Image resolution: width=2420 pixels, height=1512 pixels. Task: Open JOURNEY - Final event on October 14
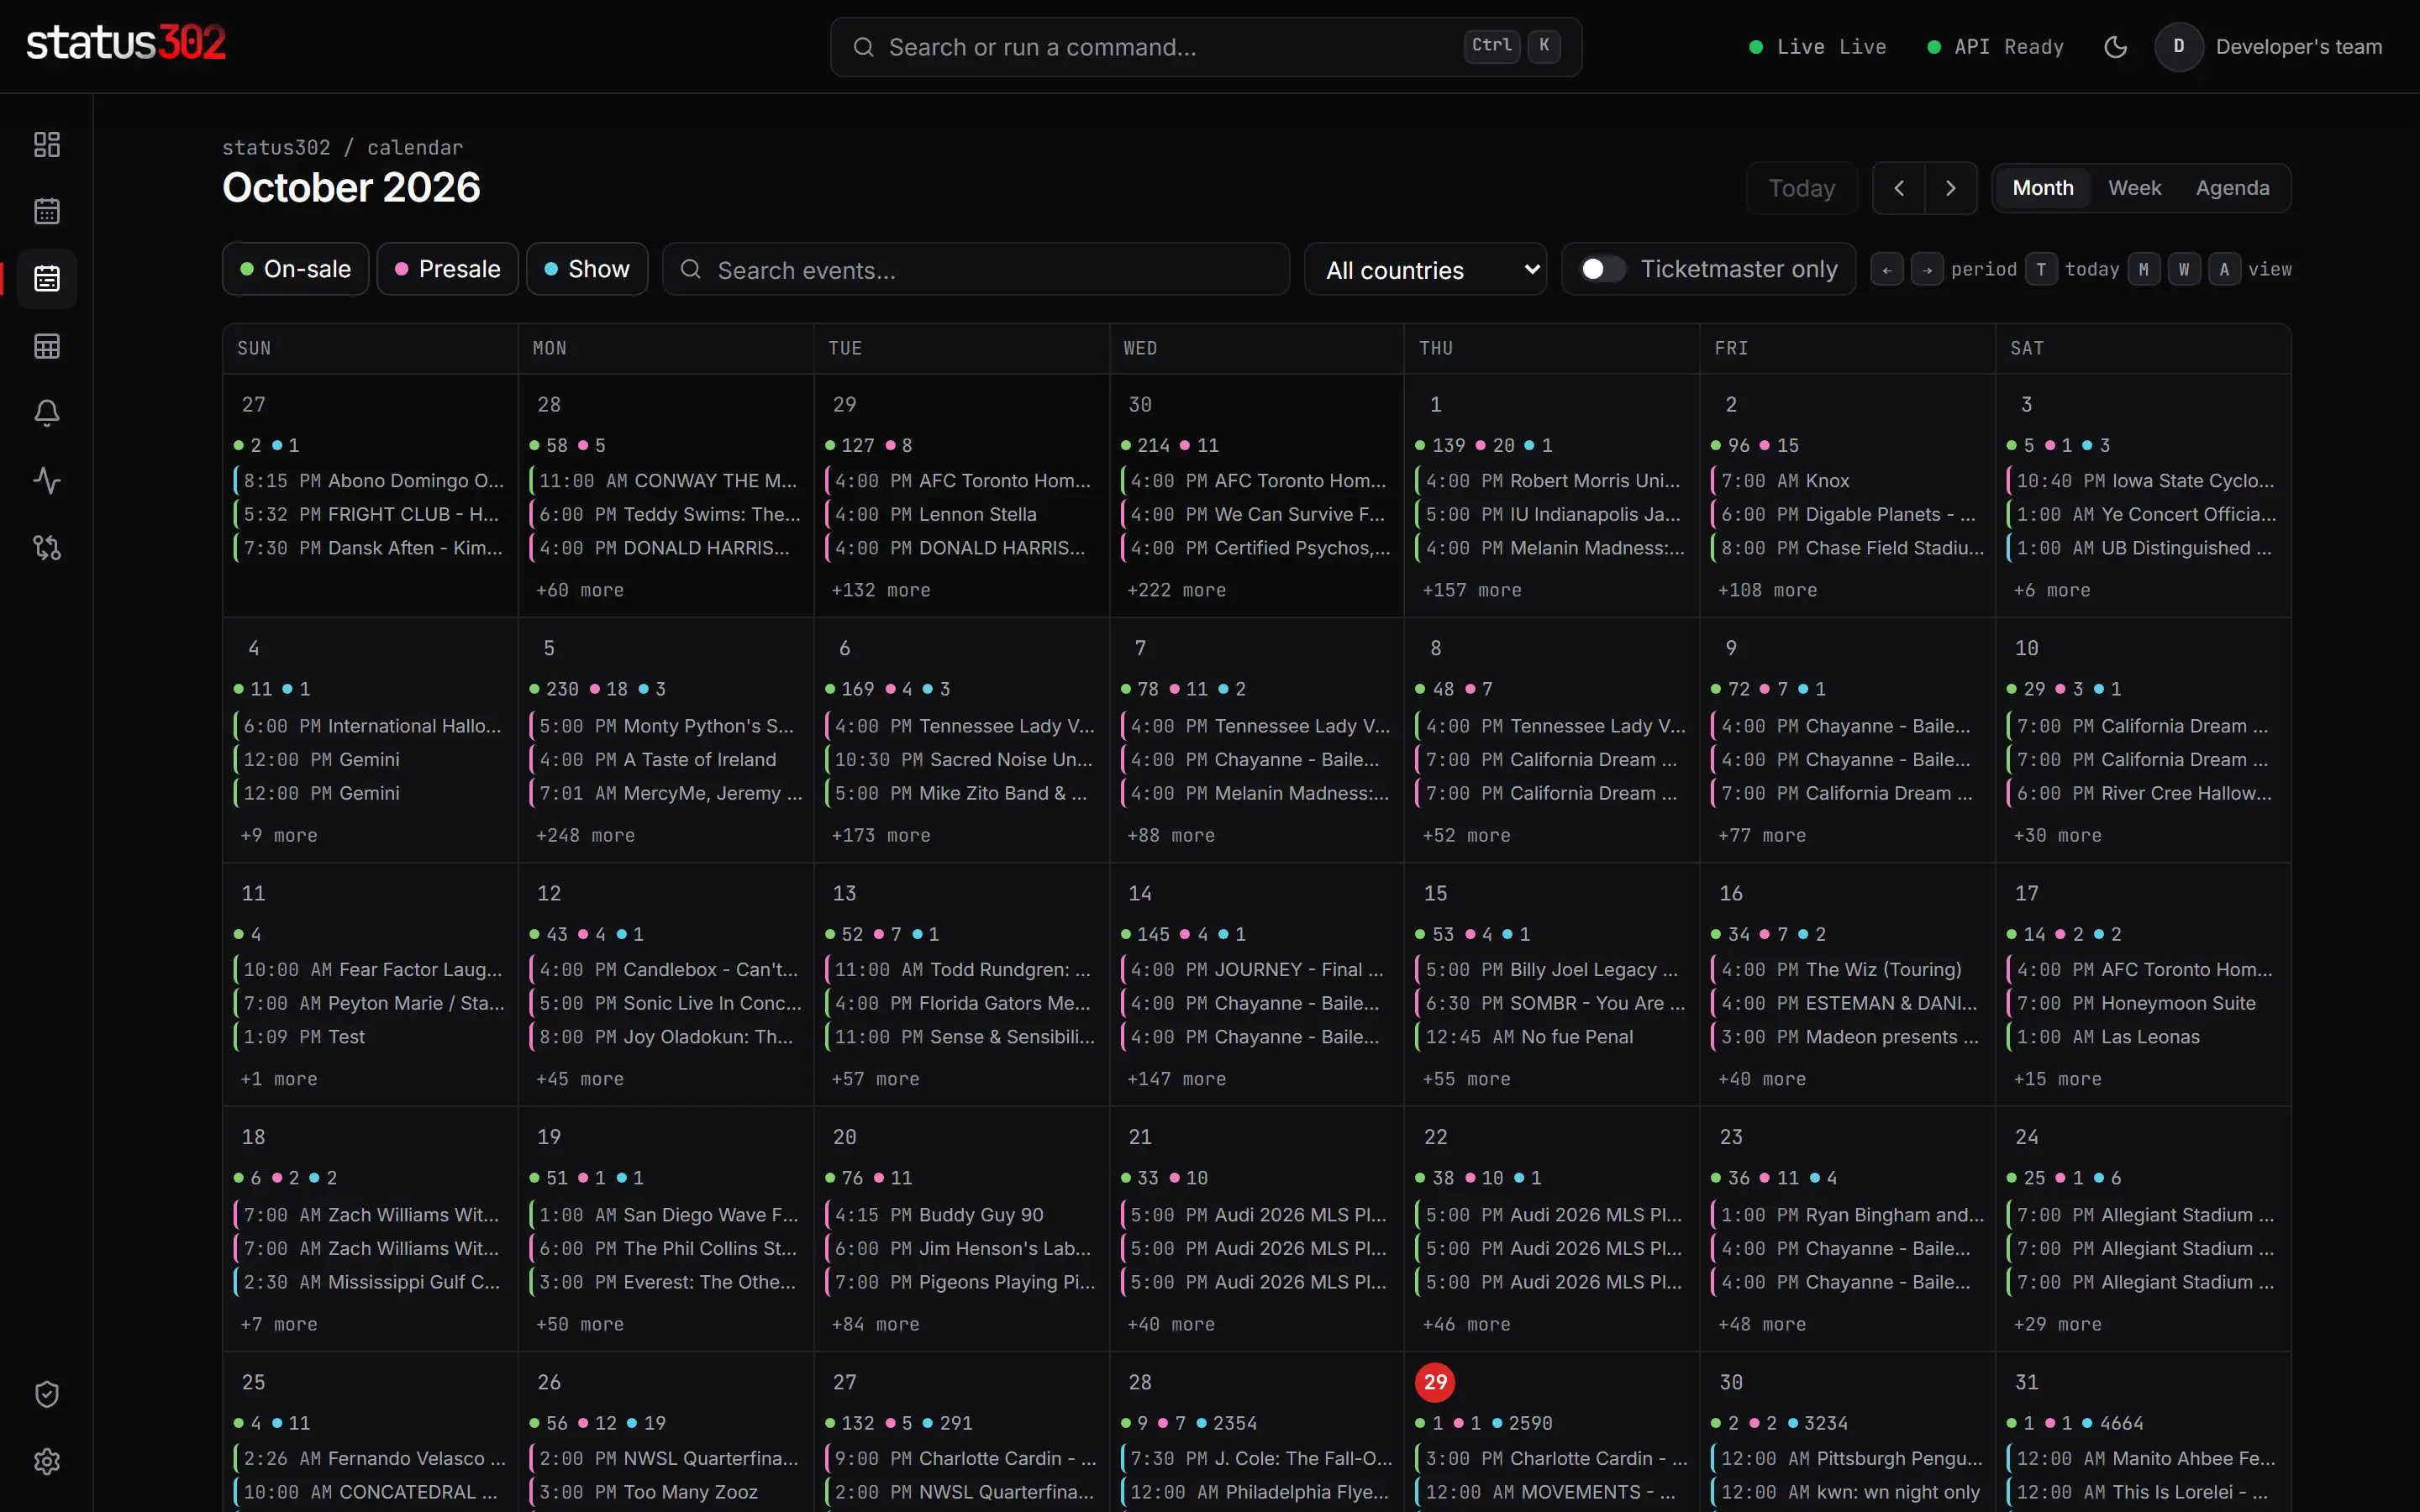click(1257, 969)
